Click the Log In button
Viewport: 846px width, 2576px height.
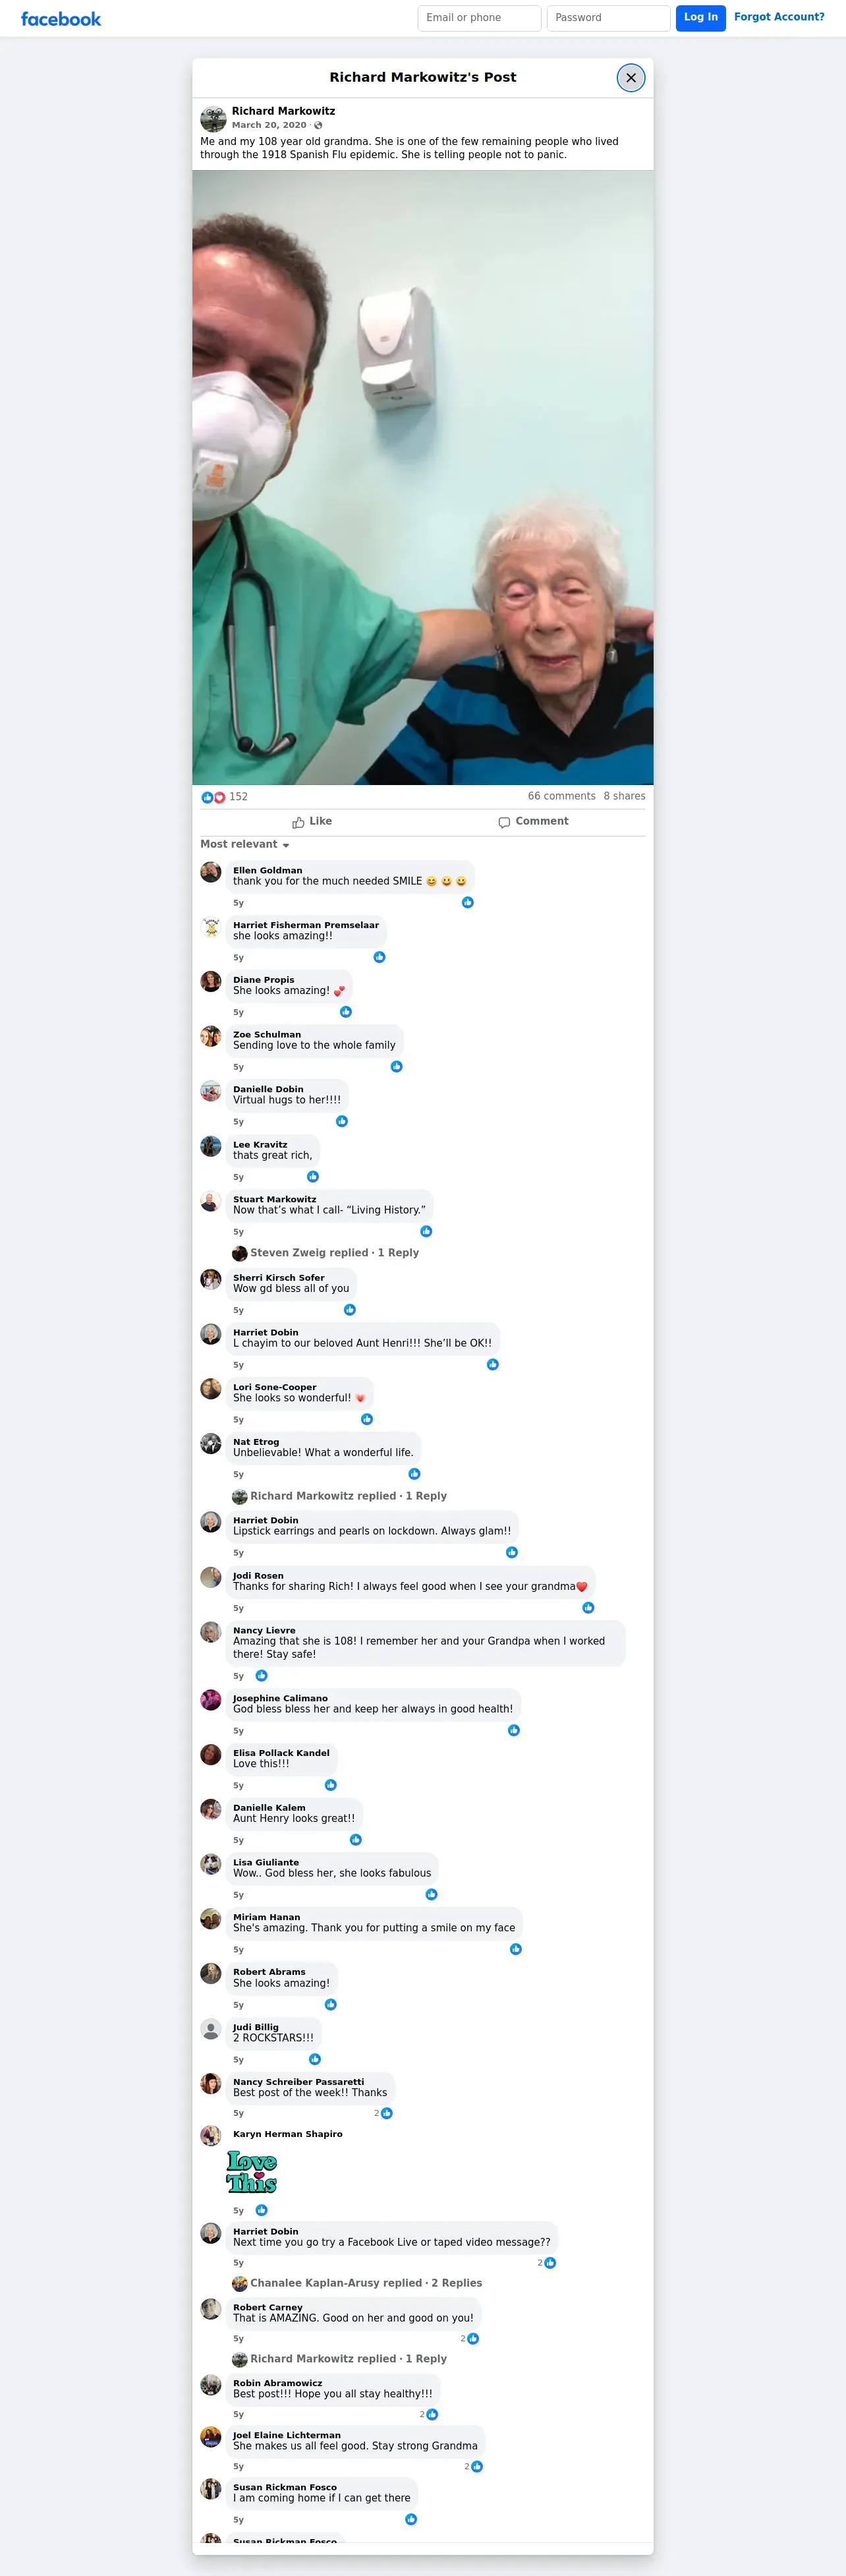point(700,18)
